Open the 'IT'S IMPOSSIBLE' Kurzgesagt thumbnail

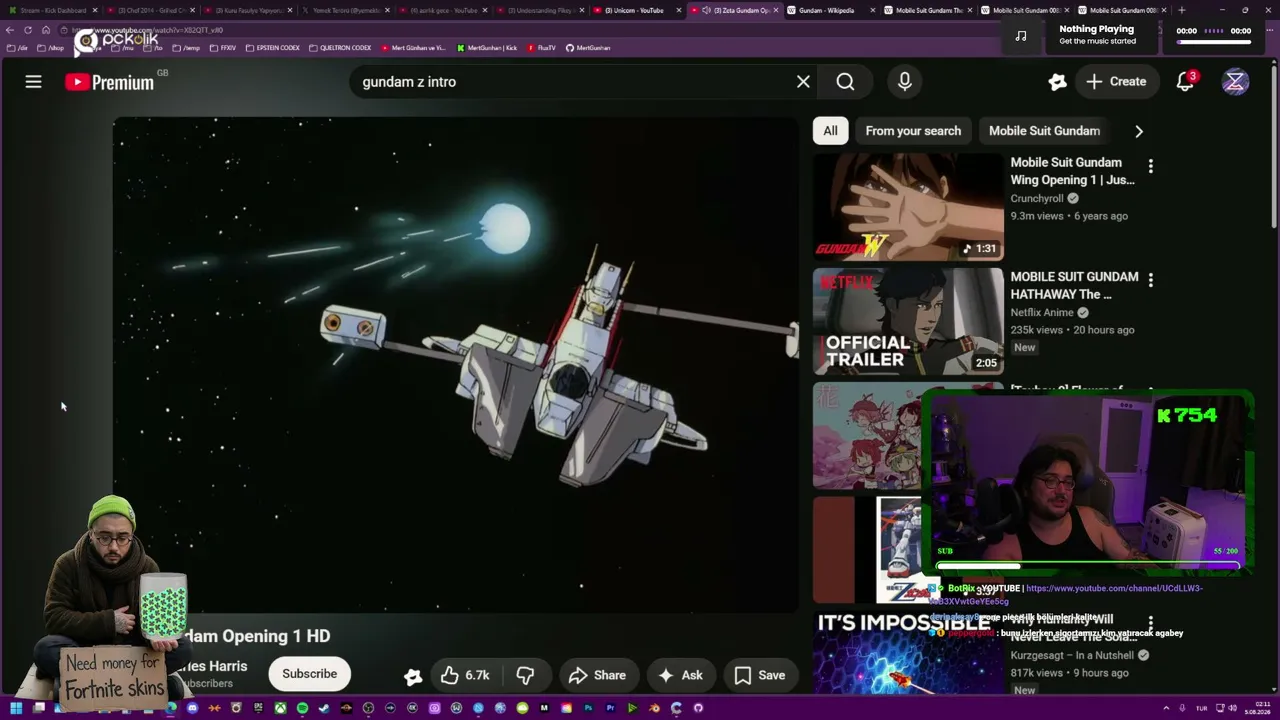click(x=908, y=652)
